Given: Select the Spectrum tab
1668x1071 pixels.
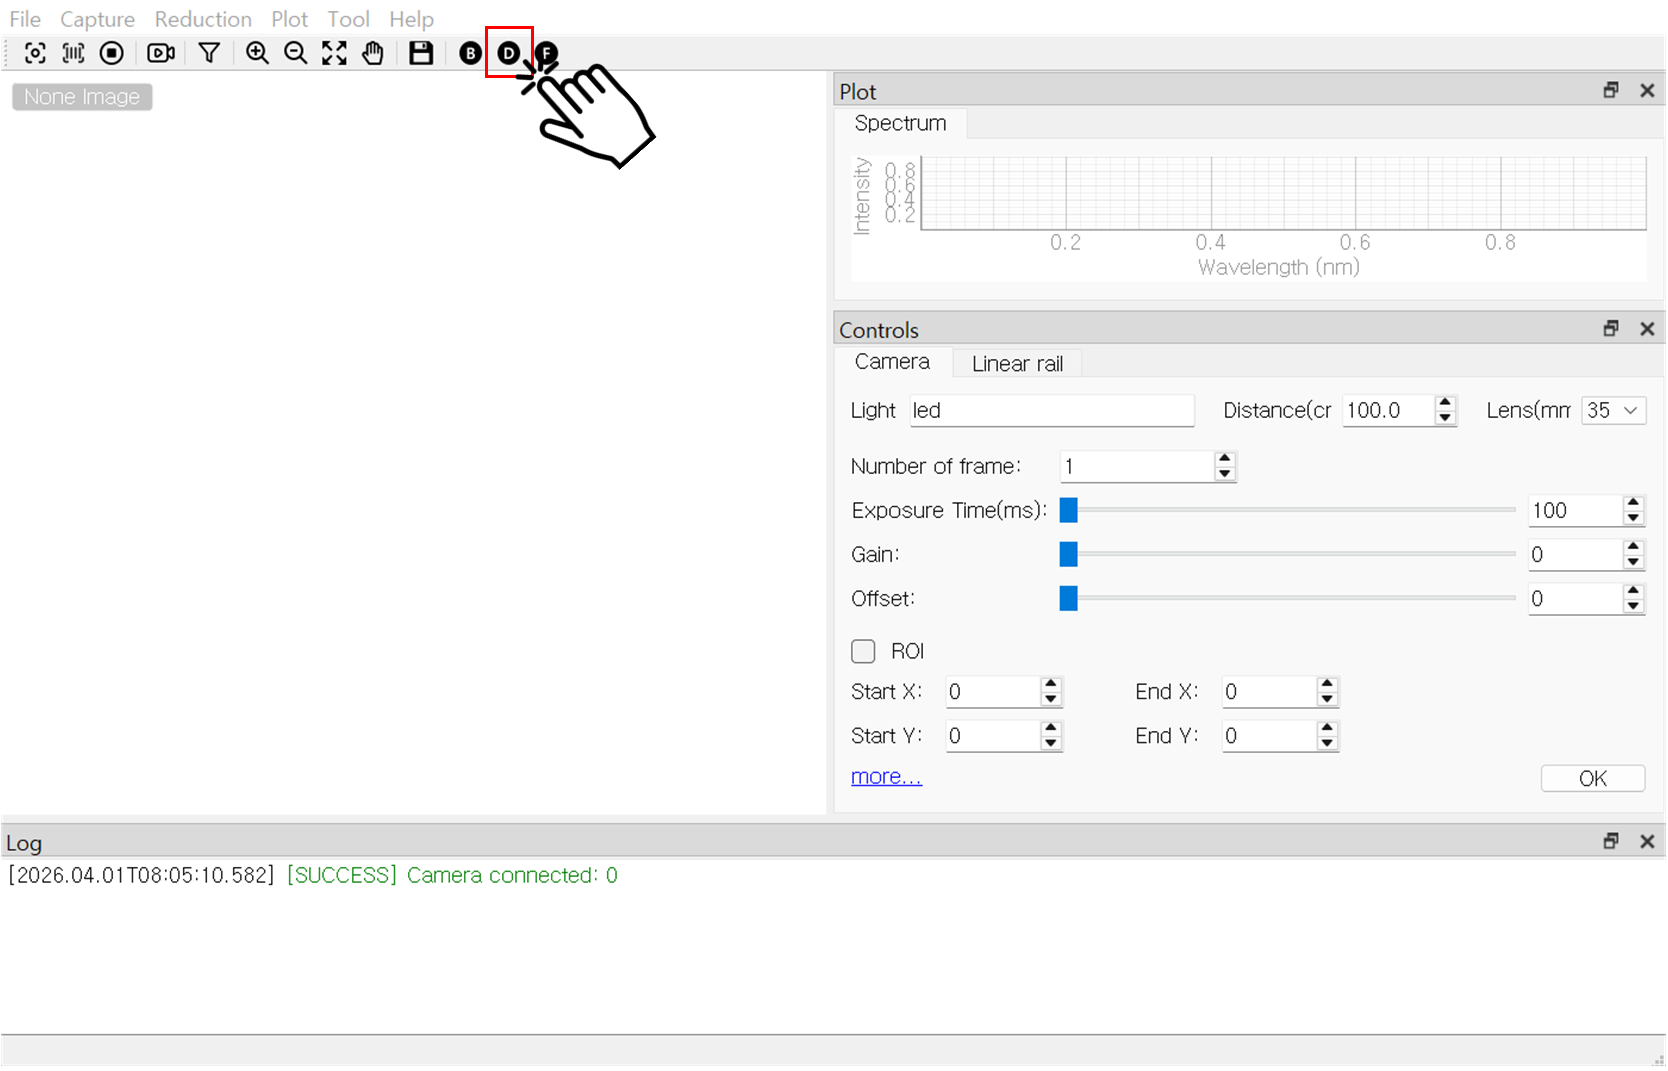Looking at the screenshot, I should tap(900, 123).
